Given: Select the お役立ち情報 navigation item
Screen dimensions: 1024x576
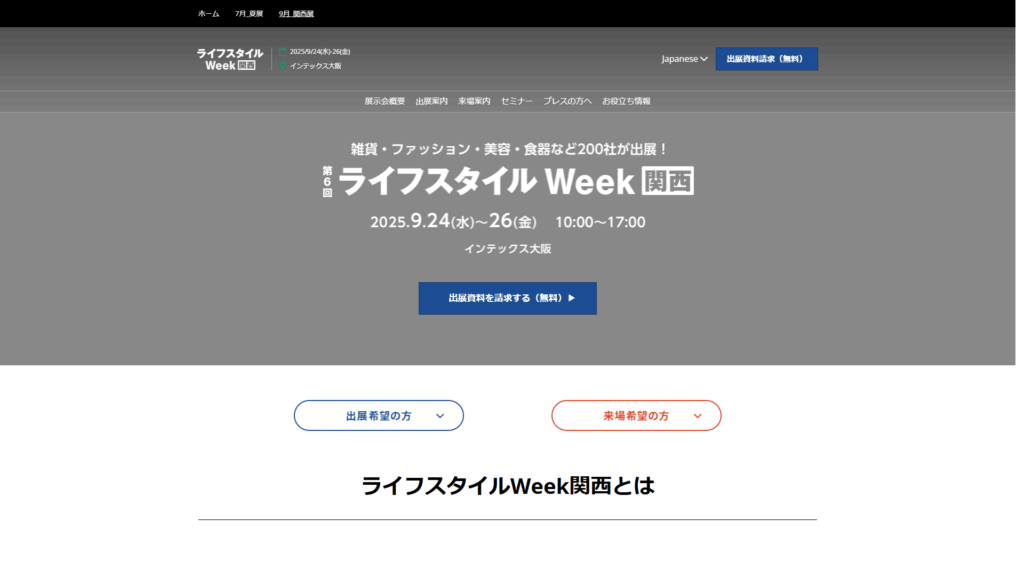Looking at the screenshot, I should point(626,101).
